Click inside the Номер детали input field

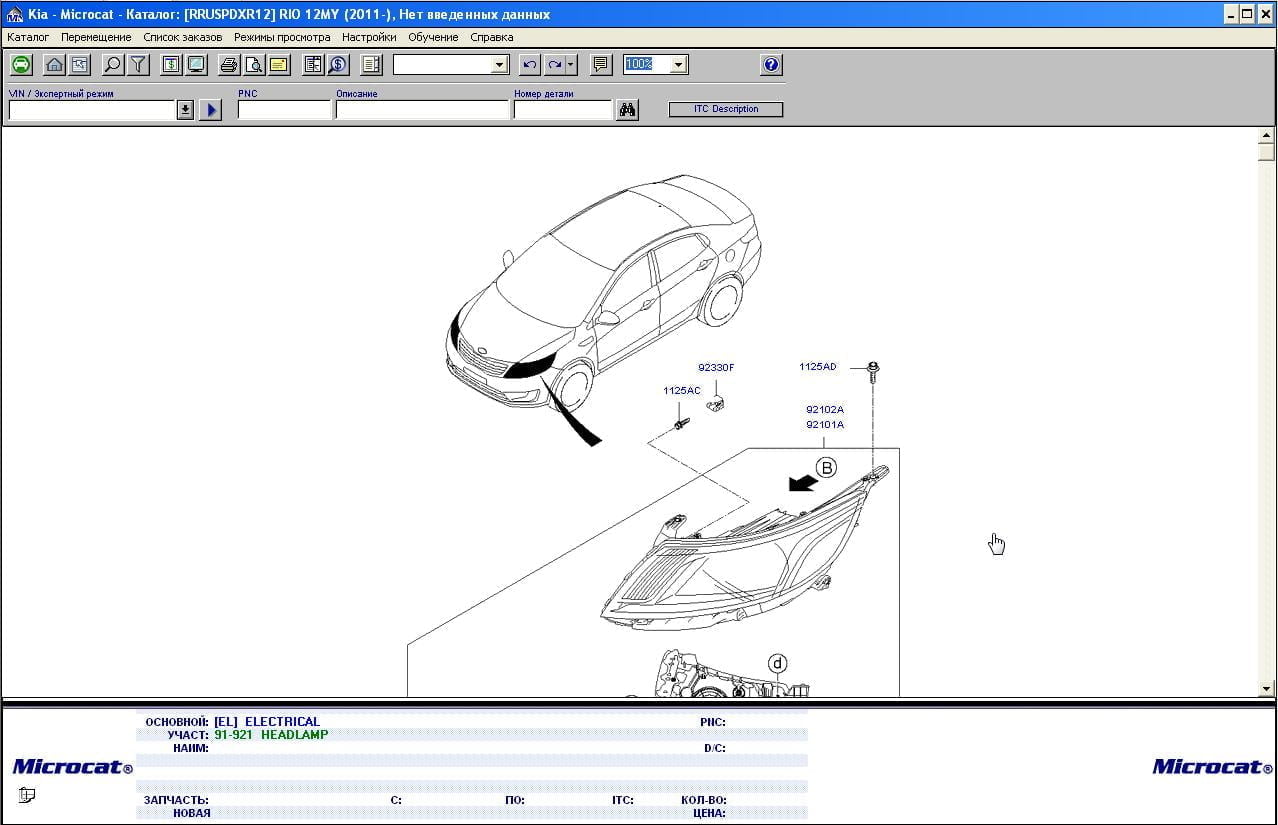(x=563, y=110)
